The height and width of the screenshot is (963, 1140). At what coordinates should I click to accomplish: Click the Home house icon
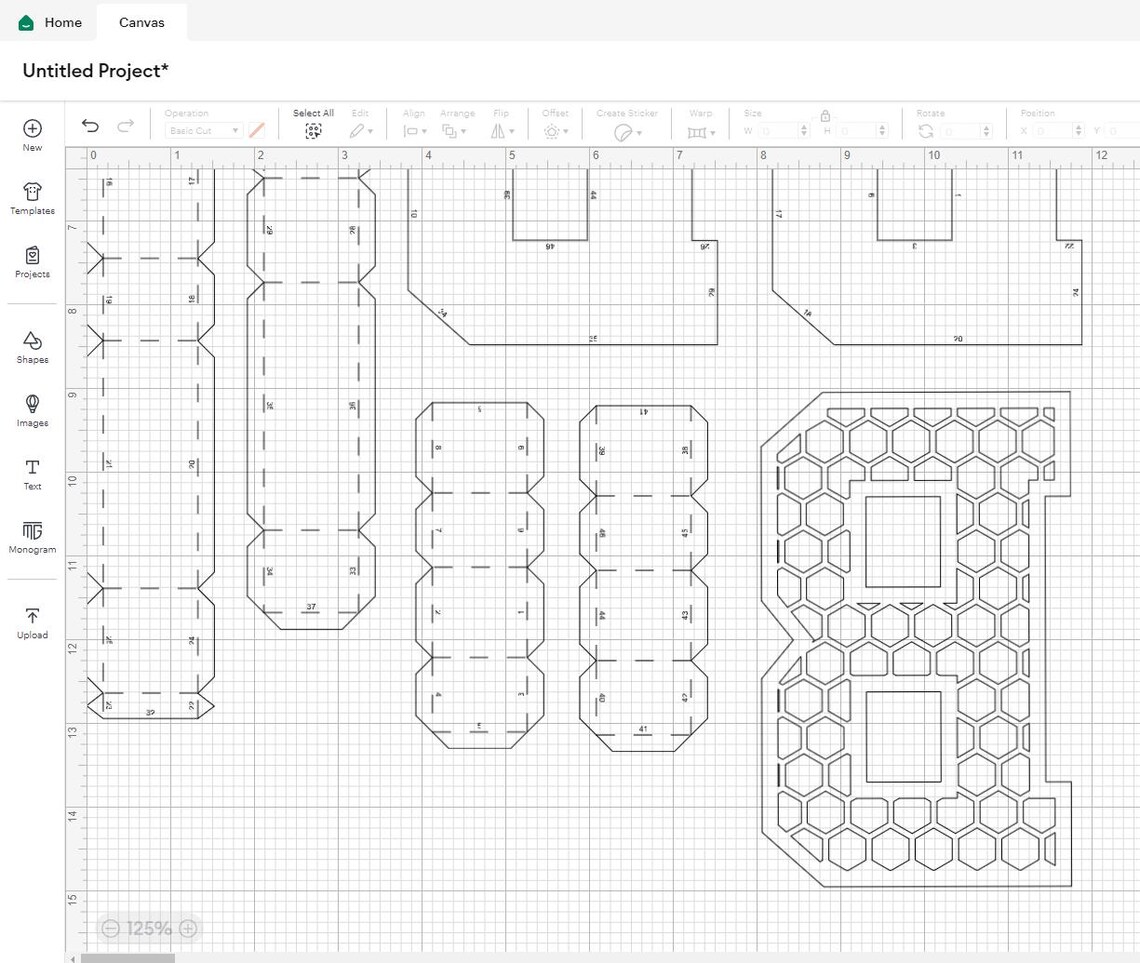point(26,23)
